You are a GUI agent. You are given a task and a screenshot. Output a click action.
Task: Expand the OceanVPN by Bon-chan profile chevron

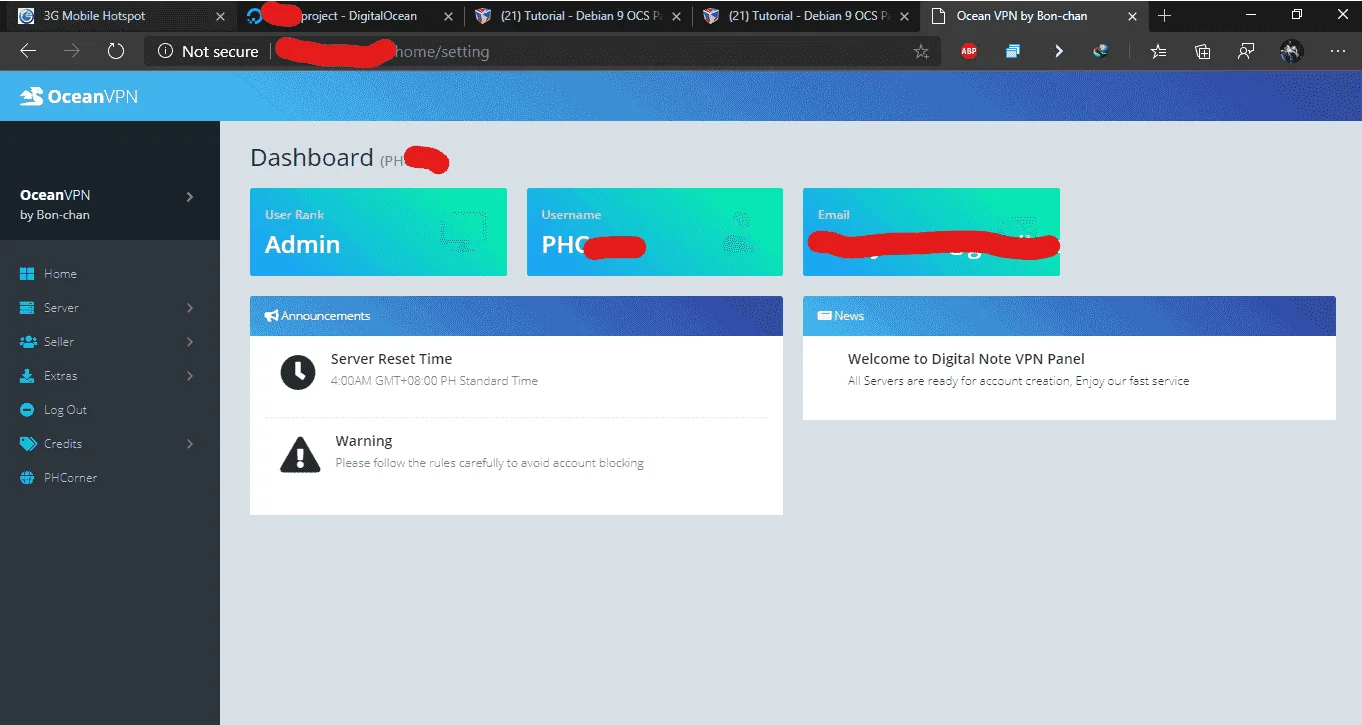coord(190,197)
